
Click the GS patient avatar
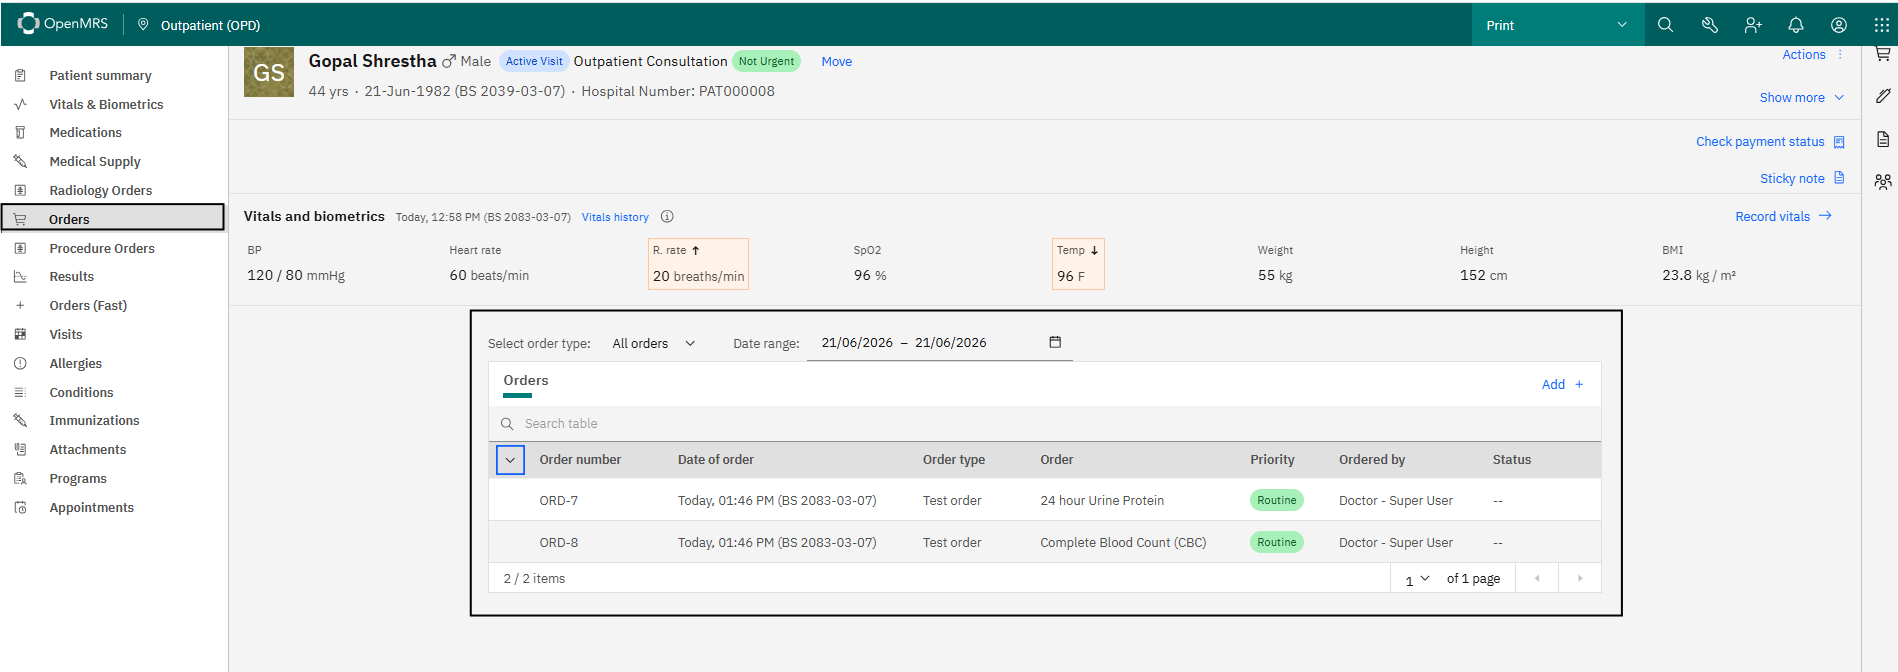tap(269, 72)
